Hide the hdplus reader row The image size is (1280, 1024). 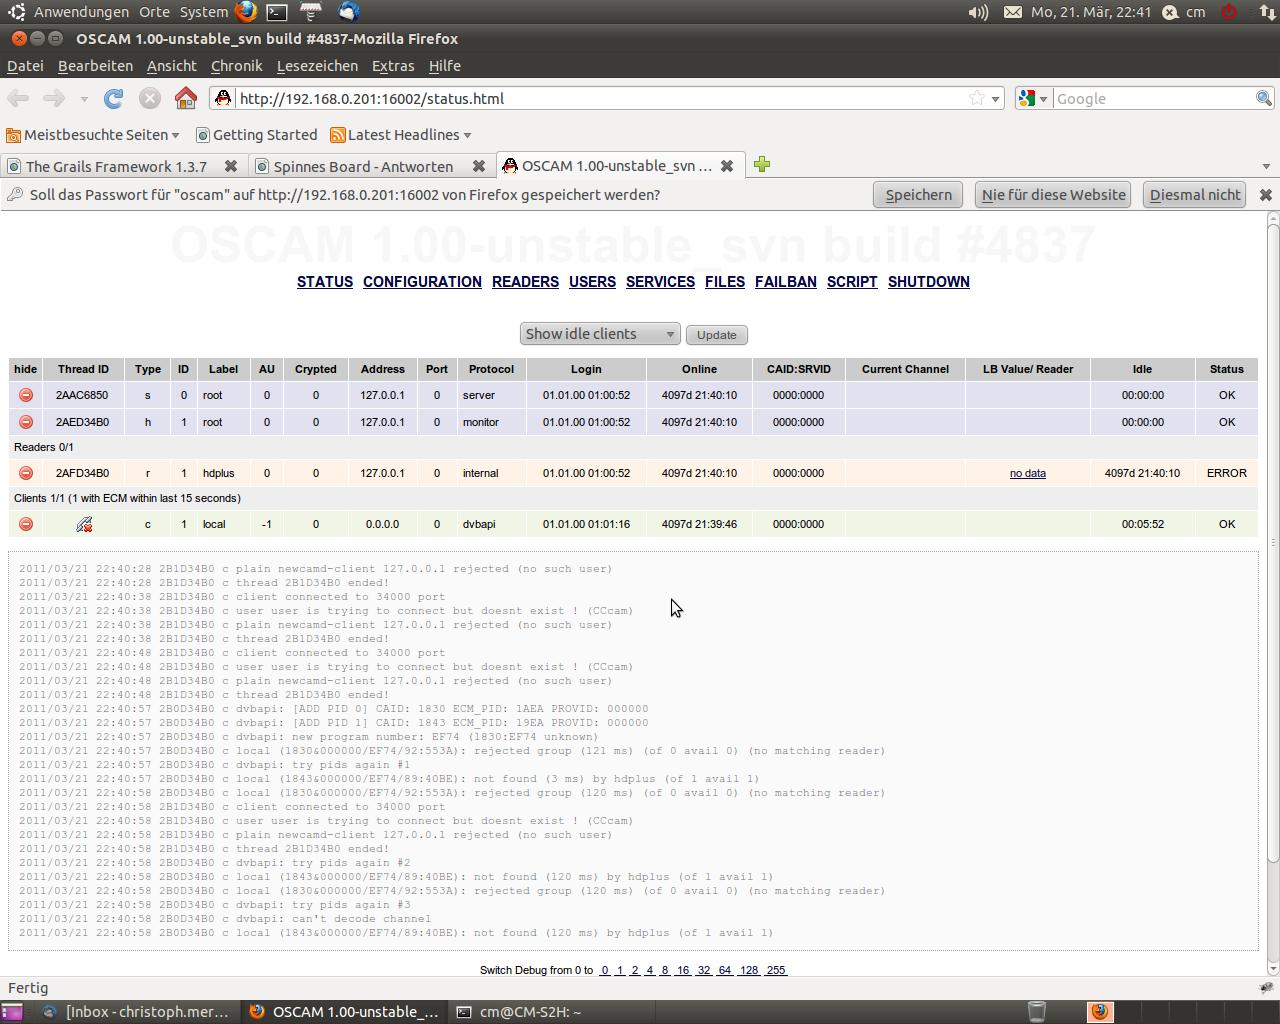(x=26, y=473)
